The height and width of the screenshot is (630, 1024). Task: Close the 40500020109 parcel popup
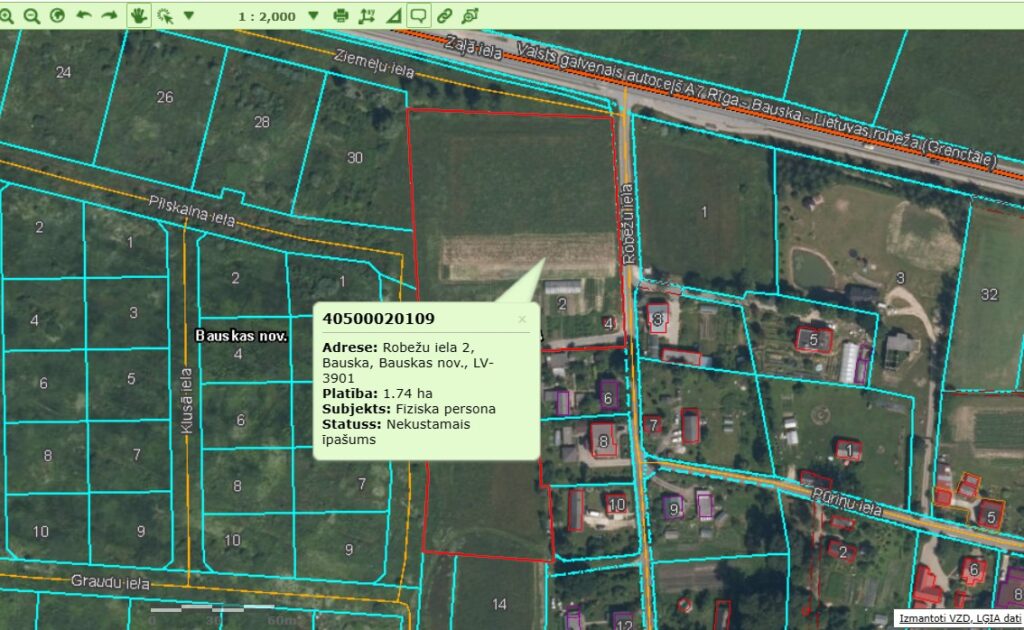pyautogui.click(x=521, y=319)
